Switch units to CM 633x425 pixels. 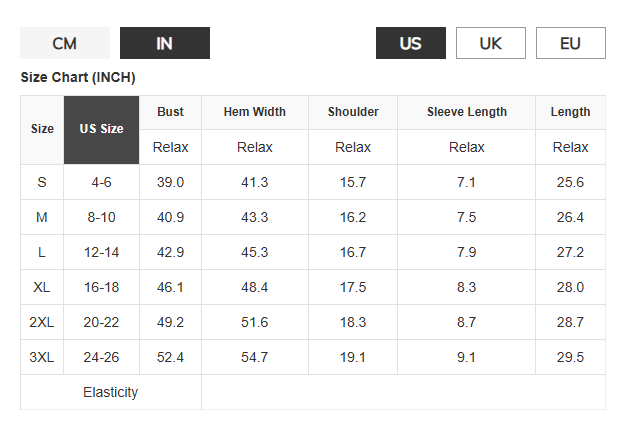(65, 43)
